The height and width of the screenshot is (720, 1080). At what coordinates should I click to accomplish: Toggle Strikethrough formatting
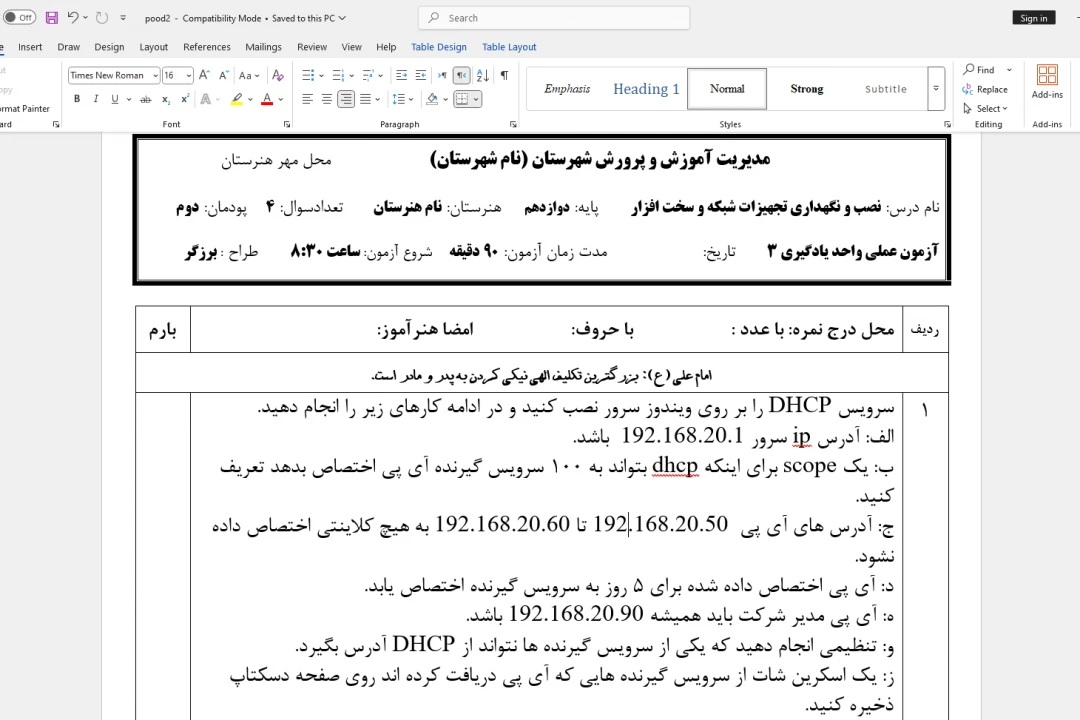(145, 99)
